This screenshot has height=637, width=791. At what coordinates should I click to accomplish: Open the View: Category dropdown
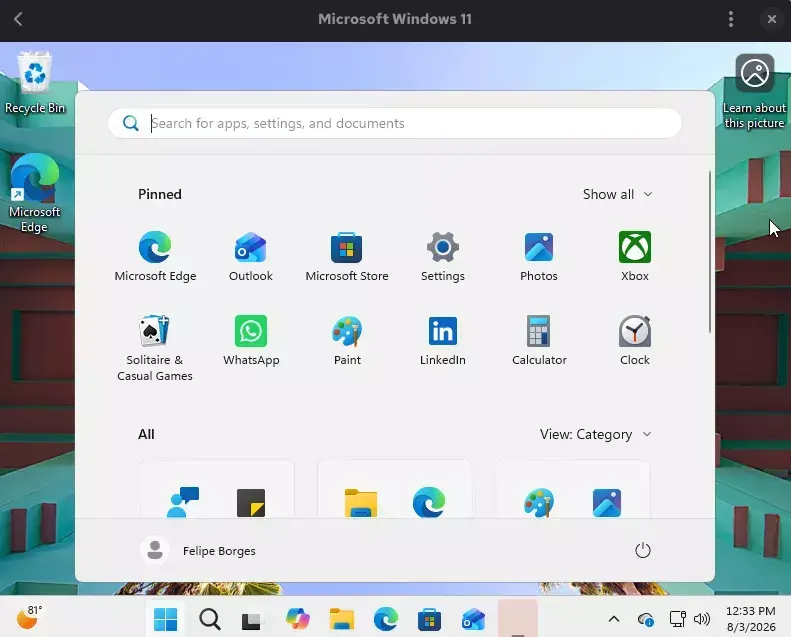[595, 434]
